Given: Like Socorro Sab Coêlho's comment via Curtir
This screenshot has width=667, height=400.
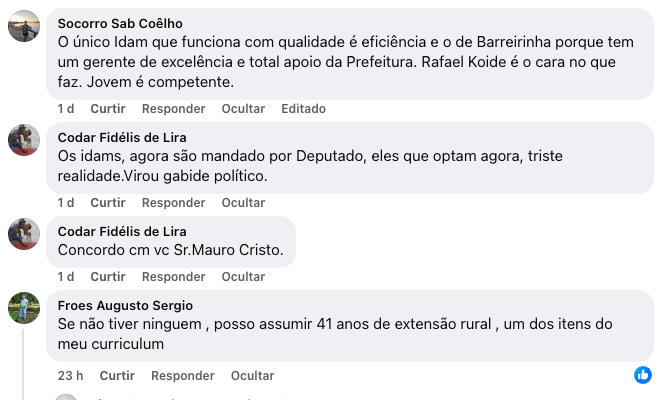Looking at the screenshot, I should [x=108, y=108].
